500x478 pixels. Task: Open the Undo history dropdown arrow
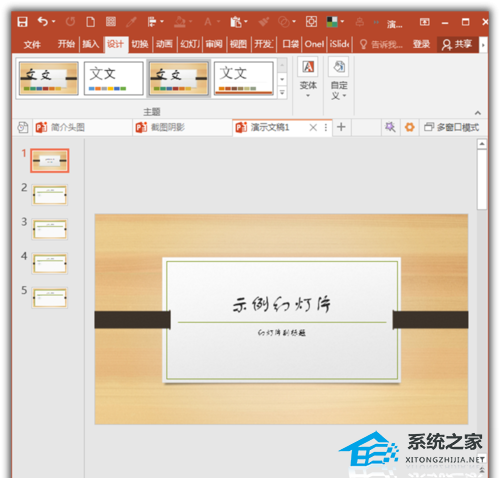53,22
